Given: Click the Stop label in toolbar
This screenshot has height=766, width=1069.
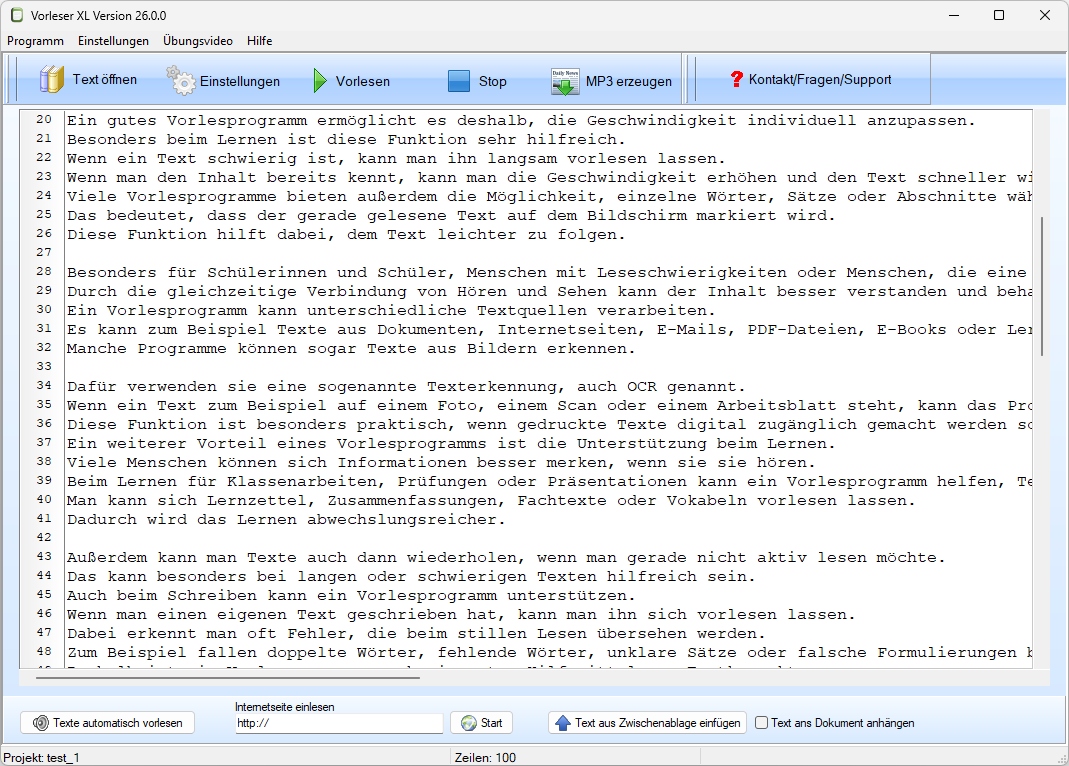Looking at the screenshot, I should [x=492, y=81].
